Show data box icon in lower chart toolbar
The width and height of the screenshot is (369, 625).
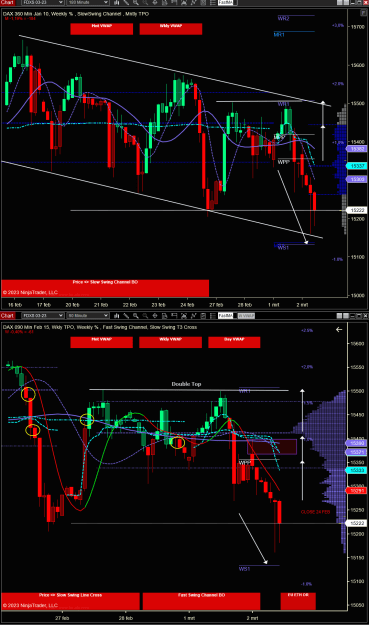[x=164, y=316]
